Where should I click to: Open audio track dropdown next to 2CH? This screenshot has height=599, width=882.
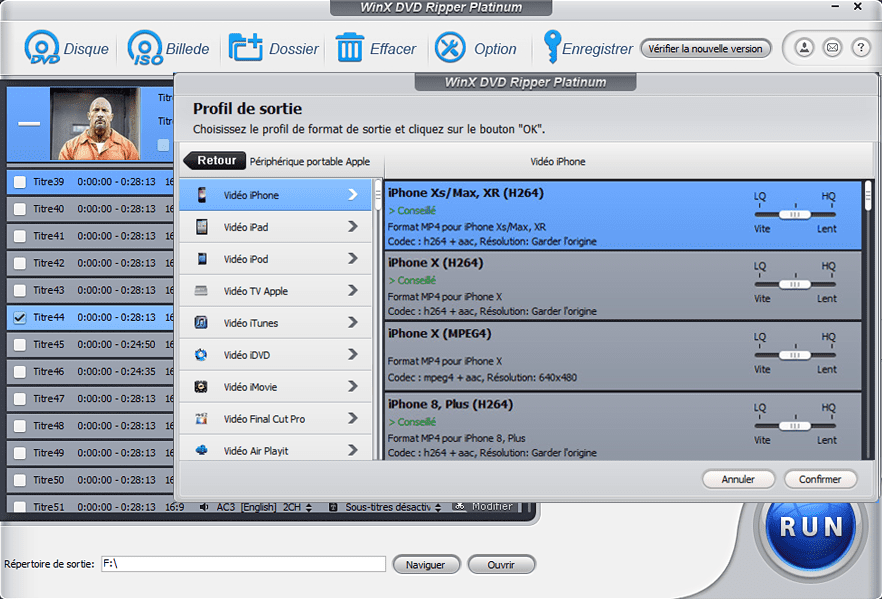[x=309, y=507]
